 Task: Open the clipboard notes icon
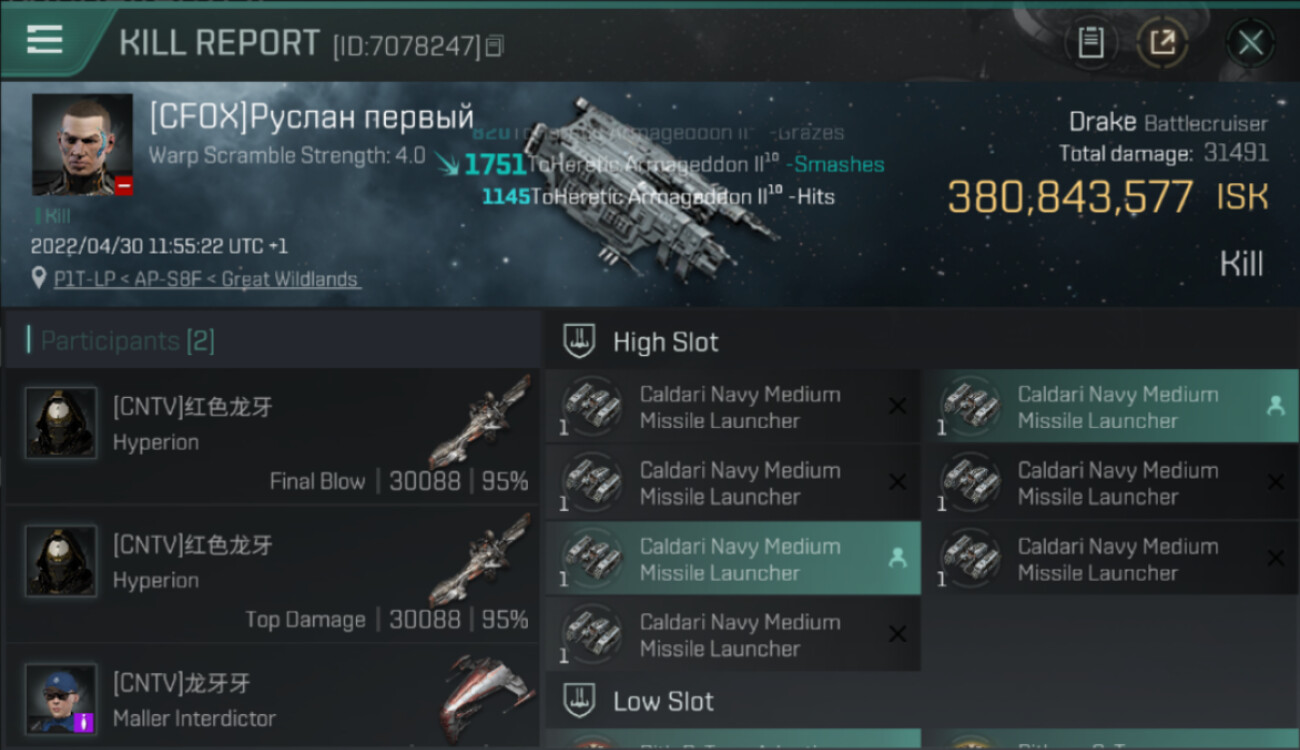tap(1090, 42)
